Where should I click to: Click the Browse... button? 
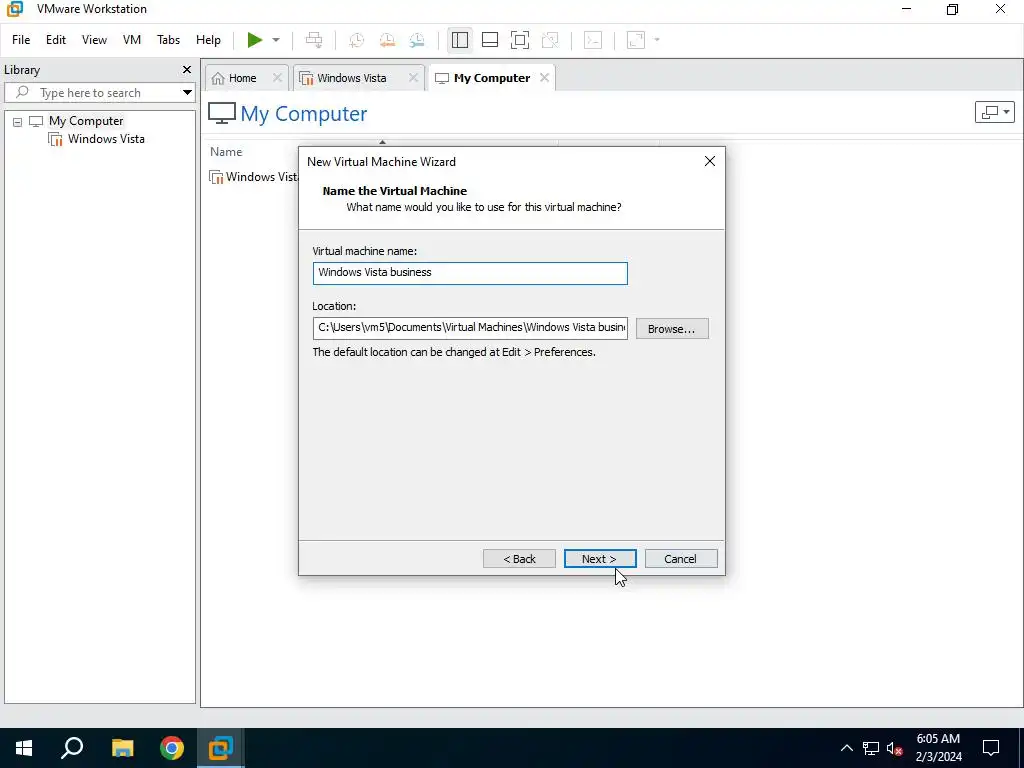coord(672,328)
